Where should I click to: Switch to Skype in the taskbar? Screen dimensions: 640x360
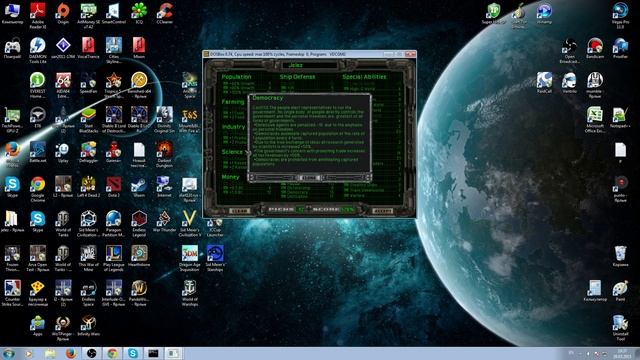point(133,353)
